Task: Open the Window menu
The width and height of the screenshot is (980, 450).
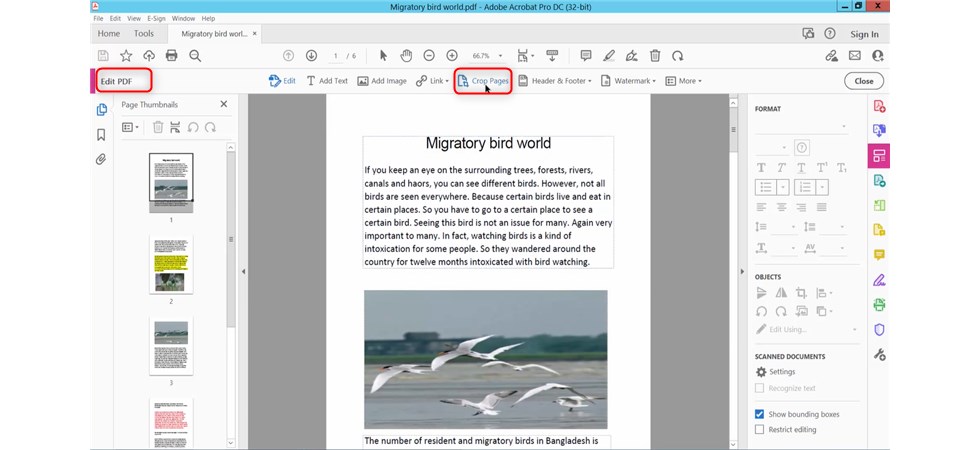Action: tap(183, 19)
